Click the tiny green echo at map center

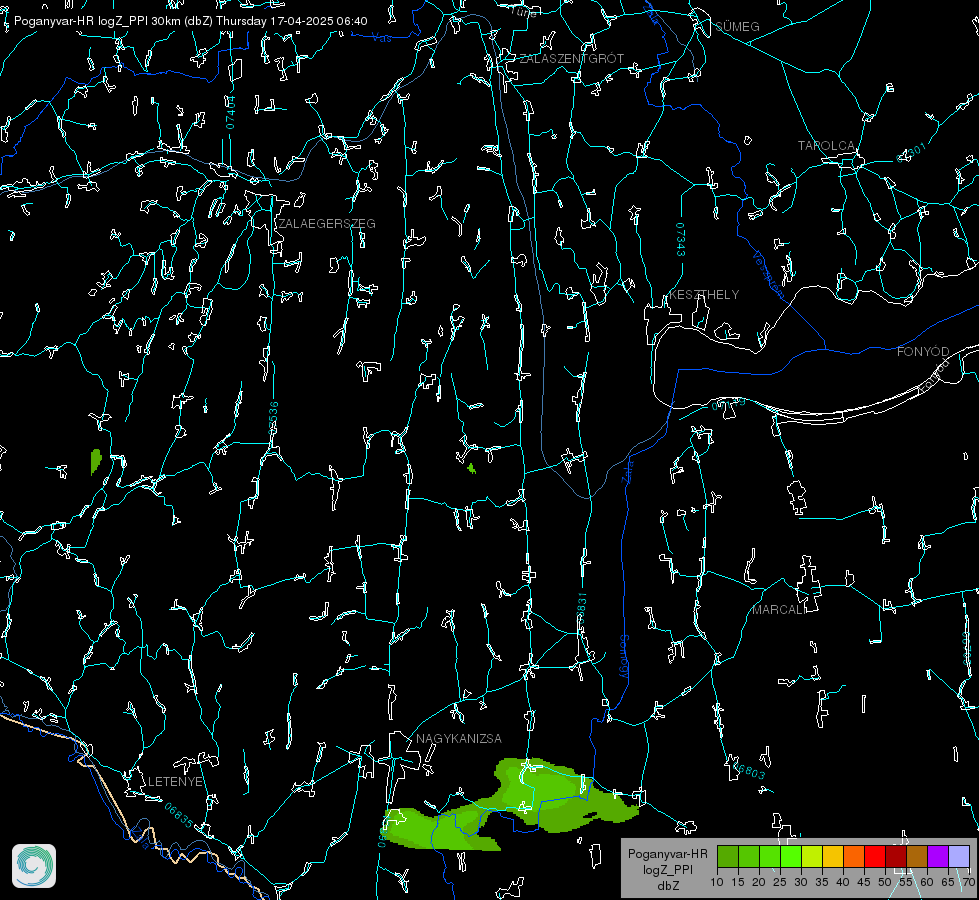(x=471, y=468)
